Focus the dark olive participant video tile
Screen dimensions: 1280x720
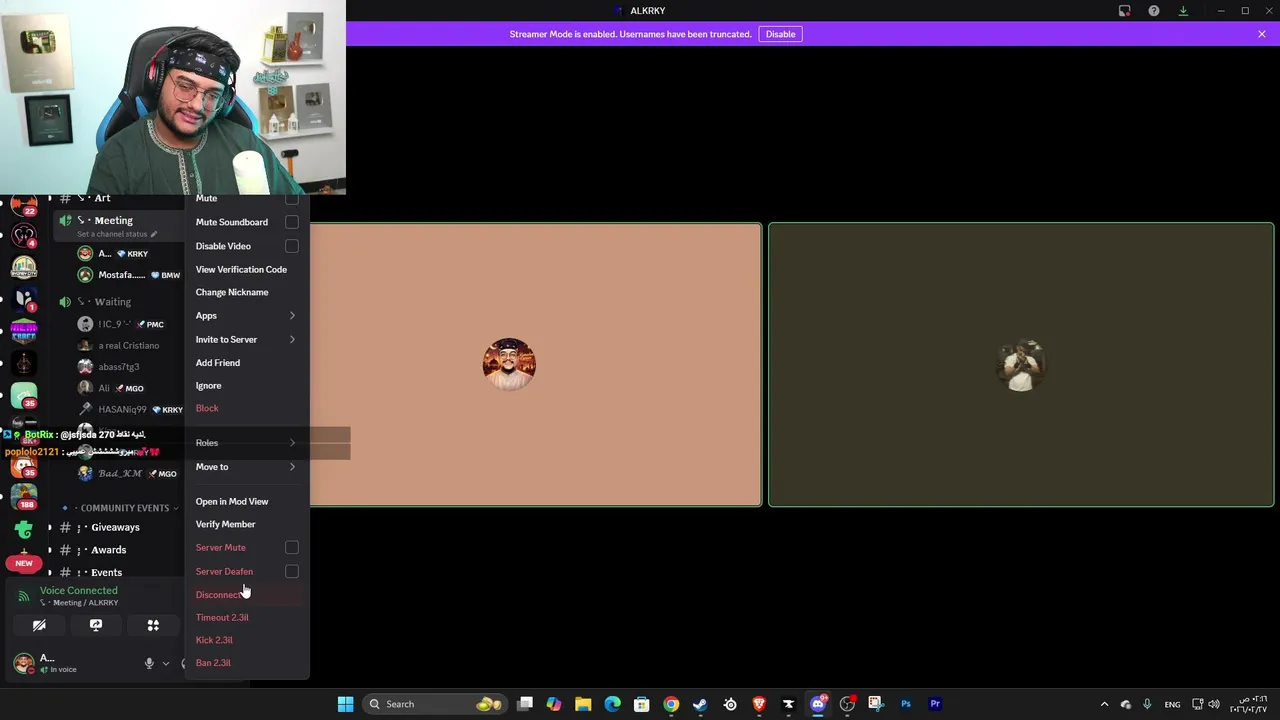1021,364
